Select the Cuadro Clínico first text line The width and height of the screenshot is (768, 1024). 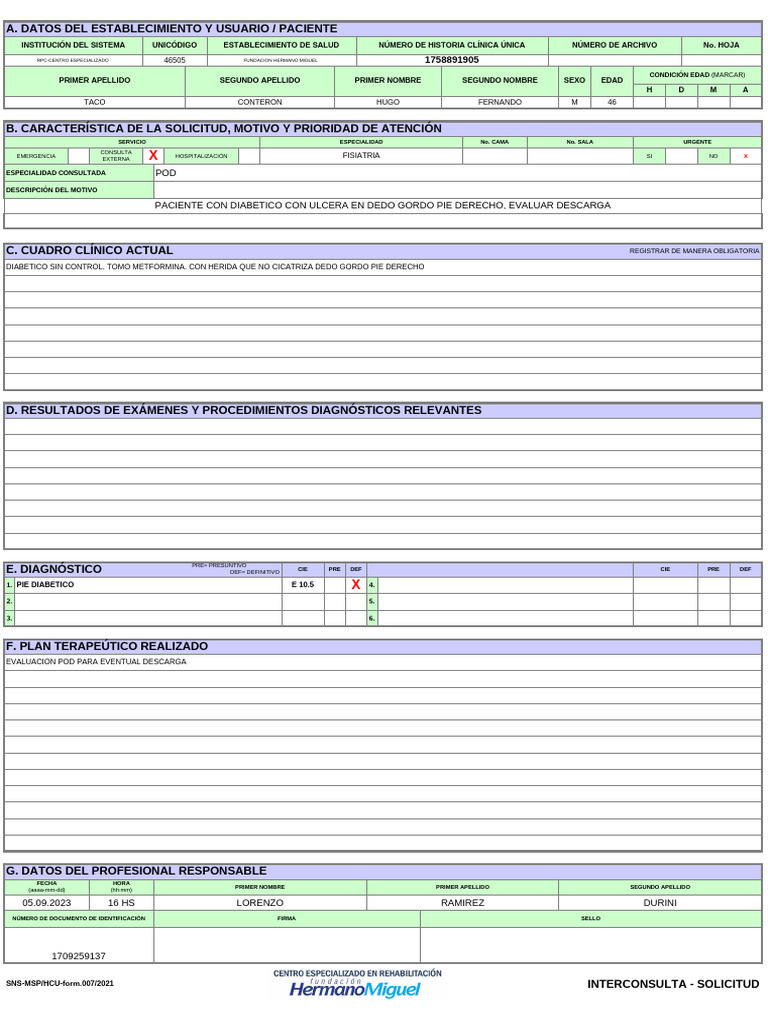(x=383, y=267)
